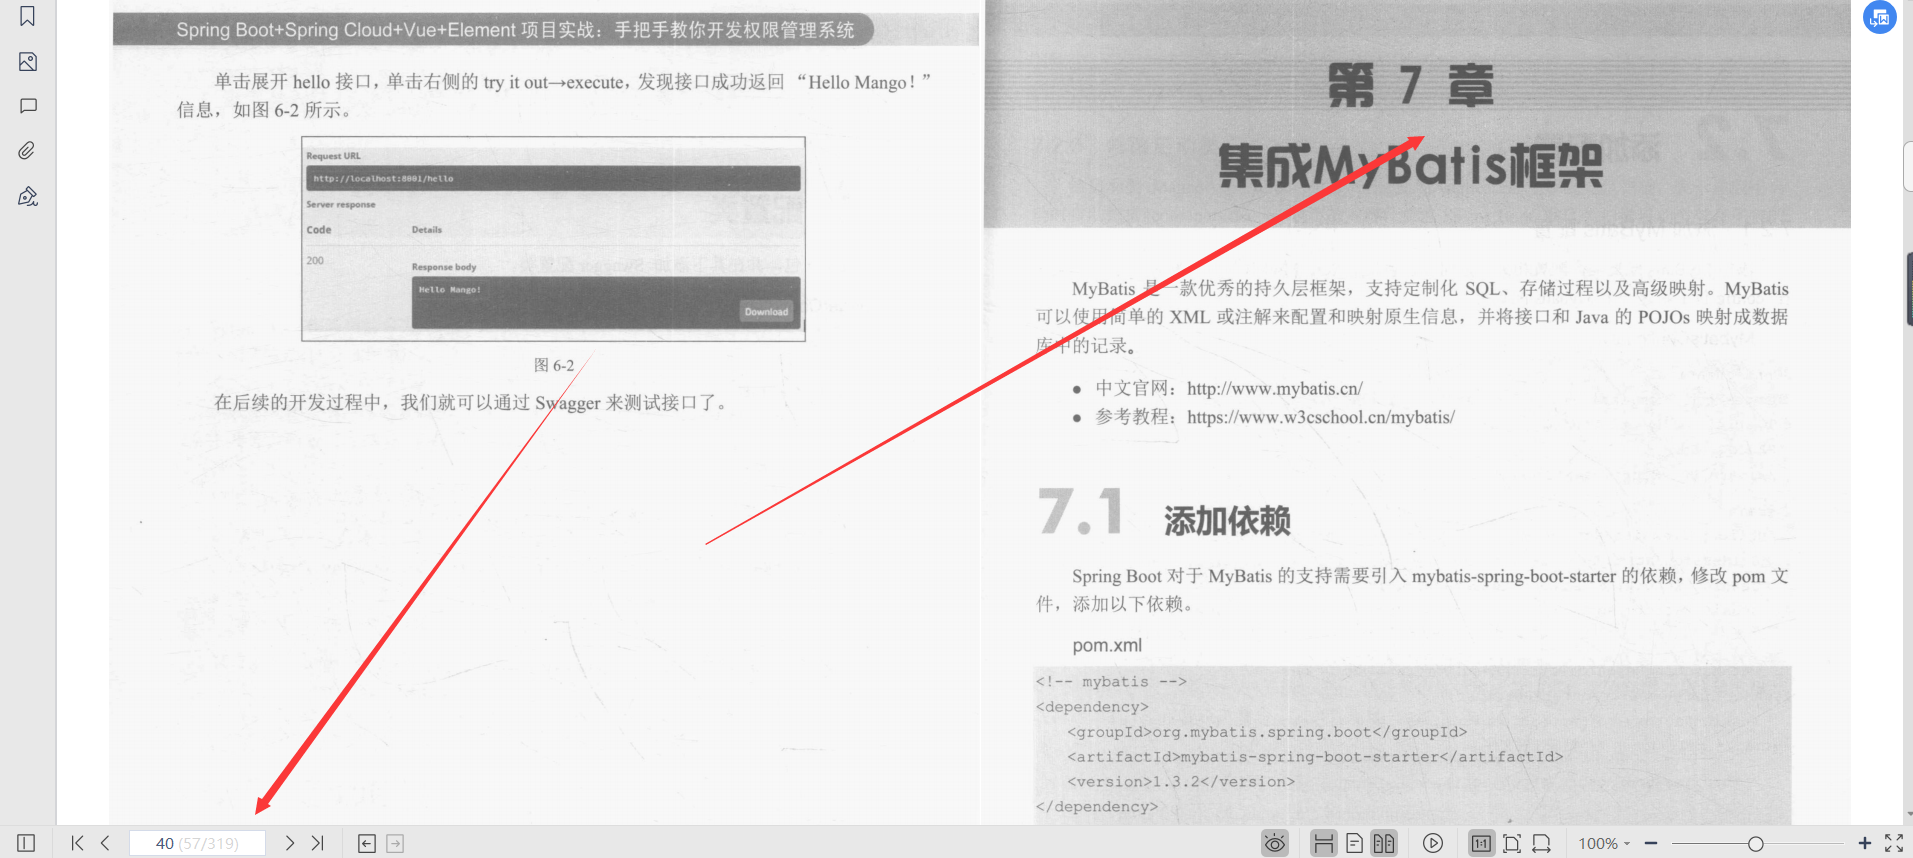1913x858 pixels.
Task: Go to first page
Action: tap(77, 843)
